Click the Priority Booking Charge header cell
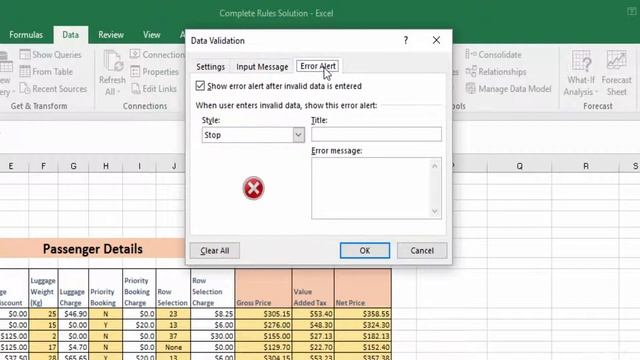The height and width of the screenshot is (360, 640). 139,288
